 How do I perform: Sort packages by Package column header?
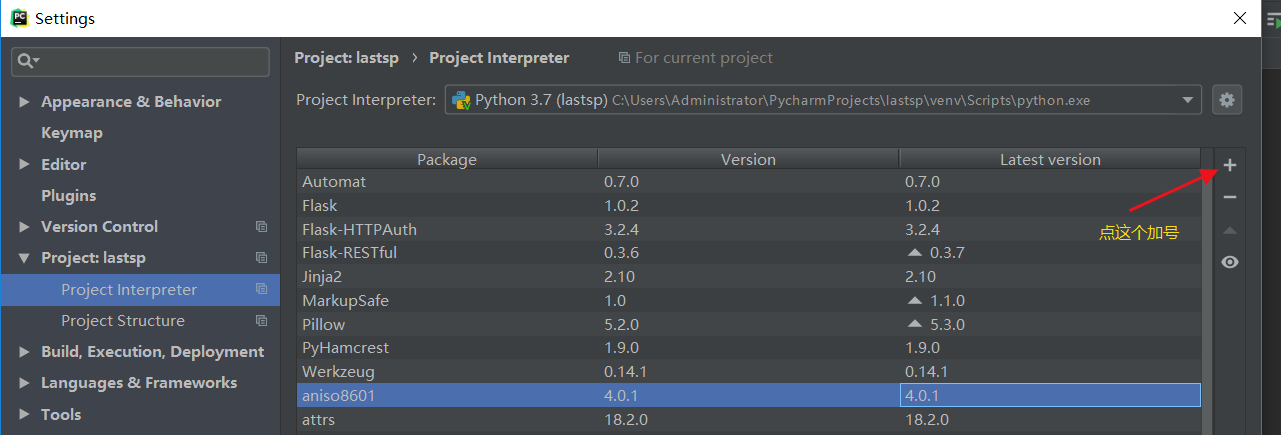coord(447,160)
